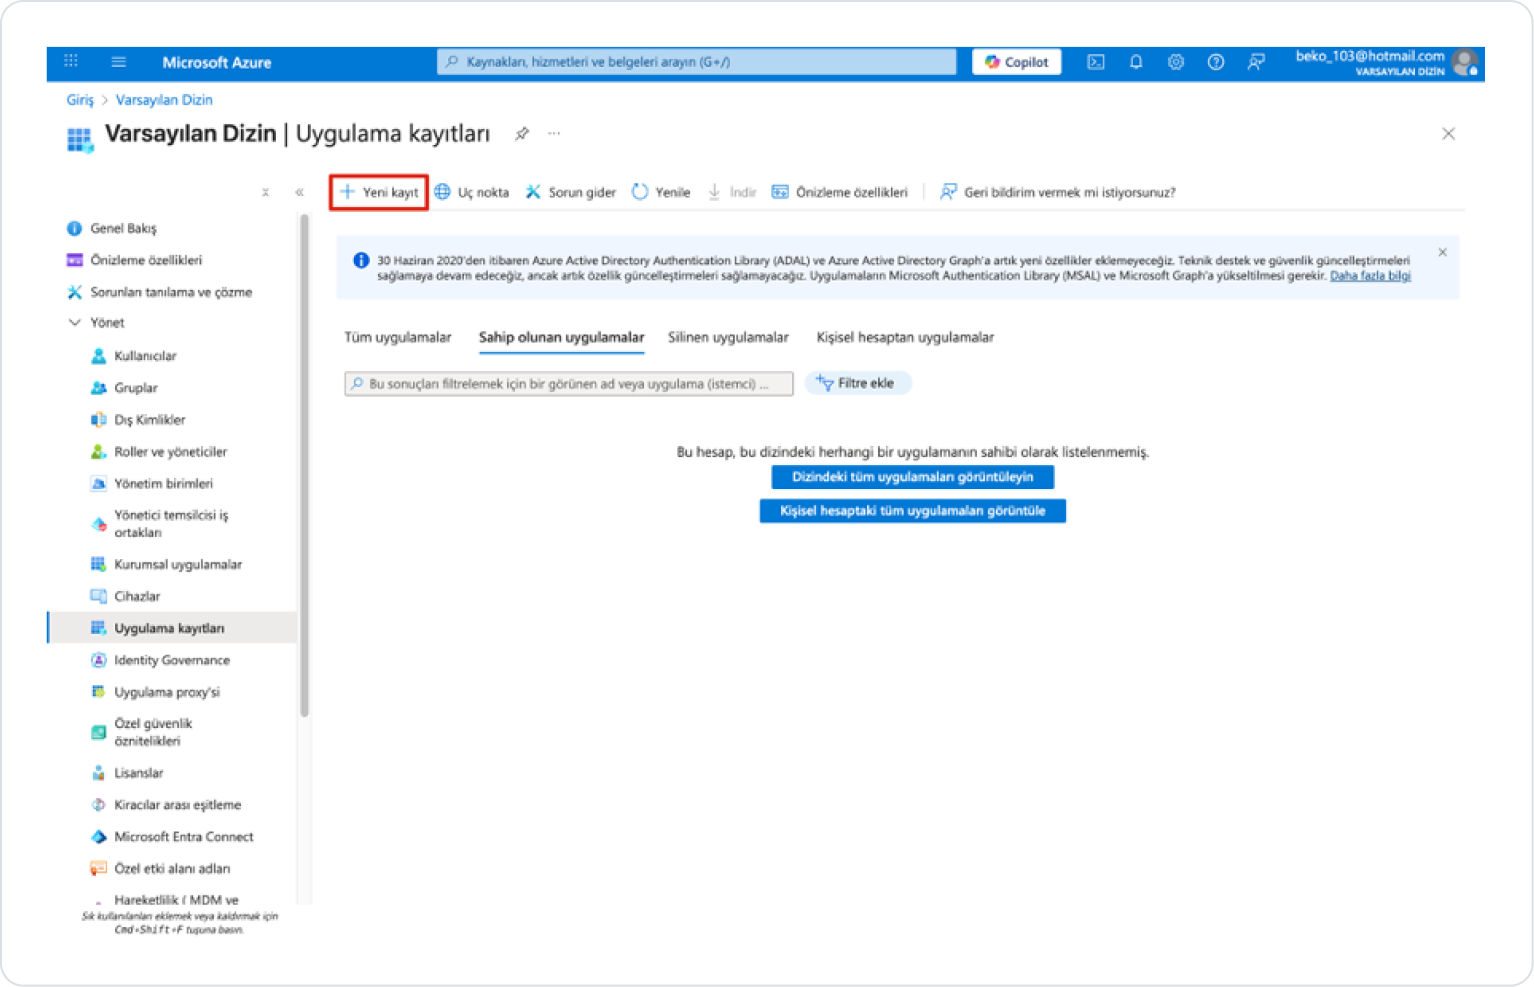Click the application name filter field

[x=569, y=384]
